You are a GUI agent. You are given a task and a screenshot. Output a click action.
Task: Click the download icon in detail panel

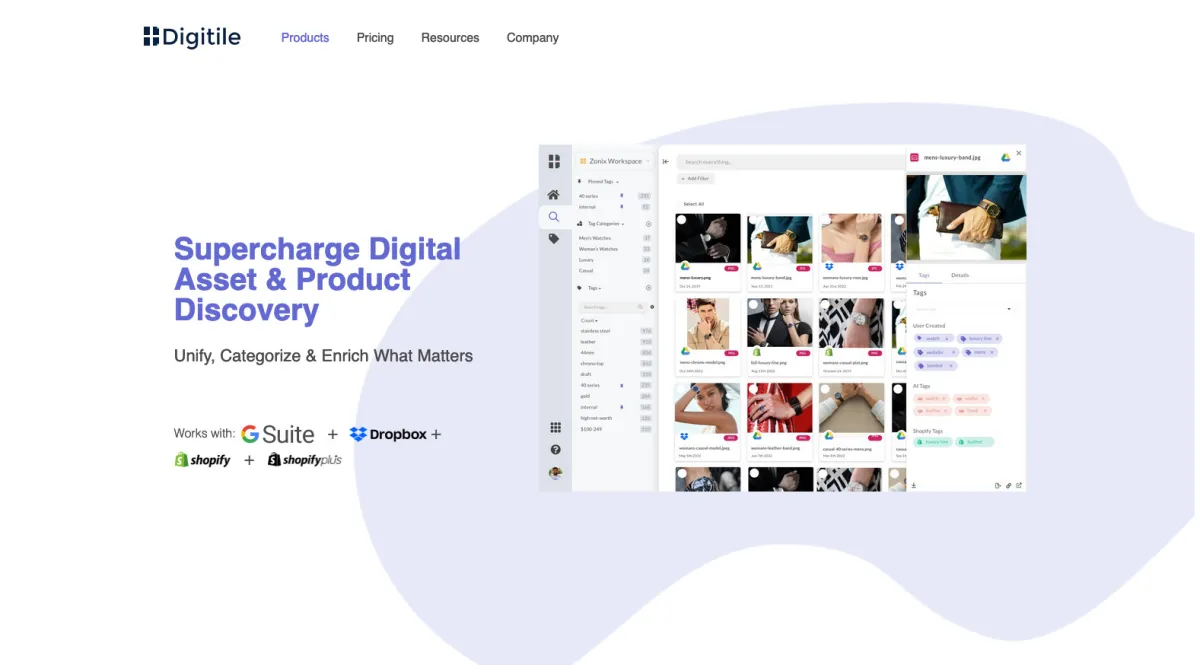913,485
